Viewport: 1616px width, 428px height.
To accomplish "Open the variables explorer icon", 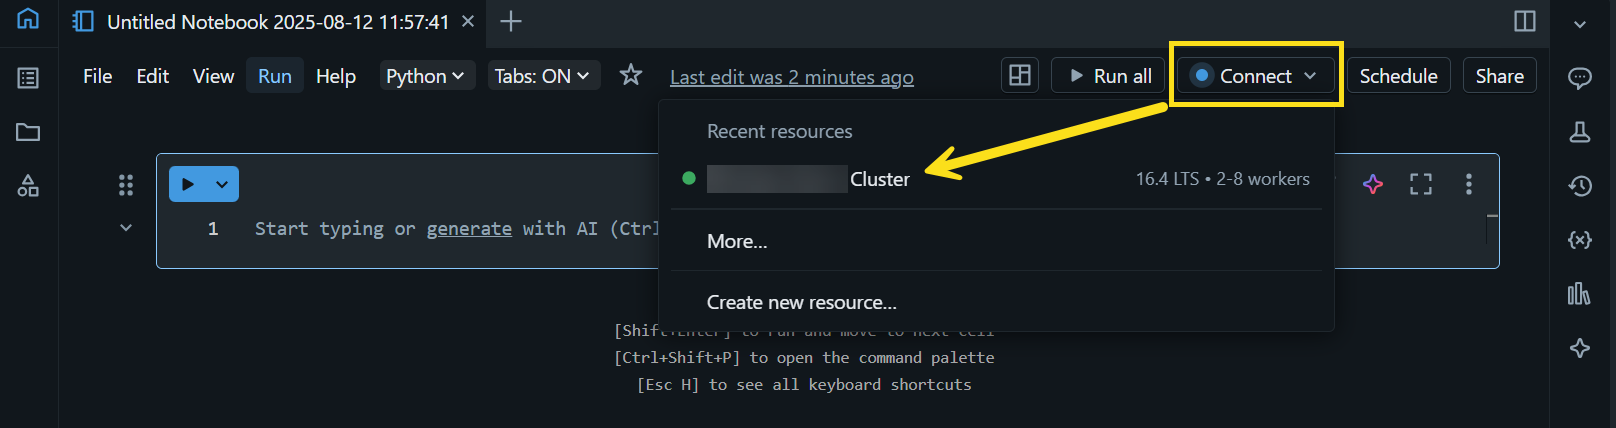I will tap(1580, 240).
